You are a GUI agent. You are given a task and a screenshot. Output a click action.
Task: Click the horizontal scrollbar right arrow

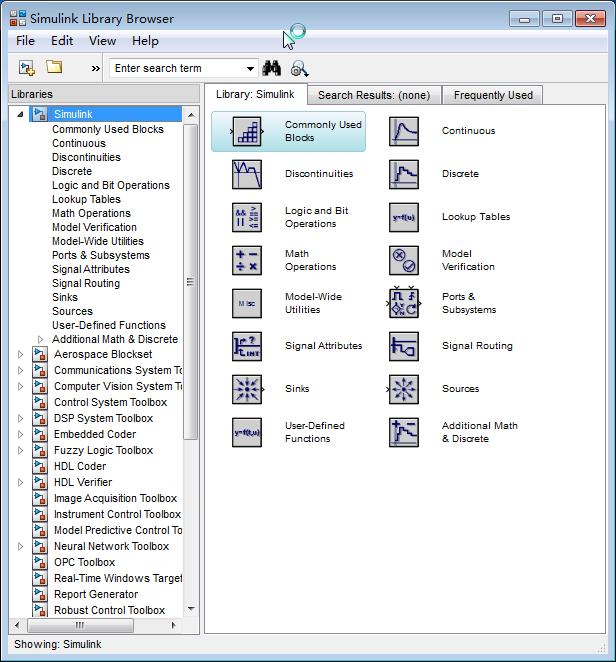coord(174,625)
